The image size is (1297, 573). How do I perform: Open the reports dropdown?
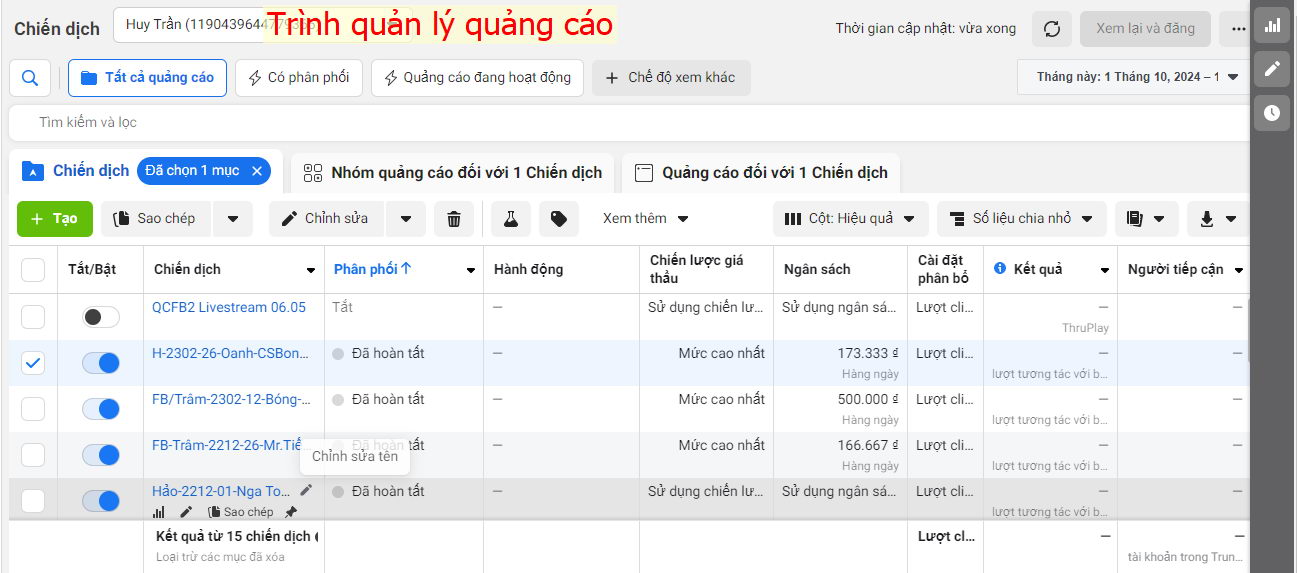[x=1146, y=219]
